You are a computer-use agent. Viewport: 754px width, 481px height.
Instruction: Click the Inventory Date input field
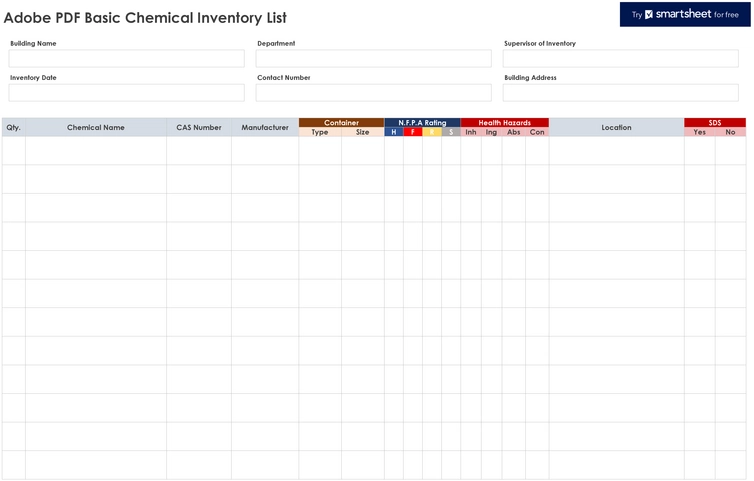126,93
